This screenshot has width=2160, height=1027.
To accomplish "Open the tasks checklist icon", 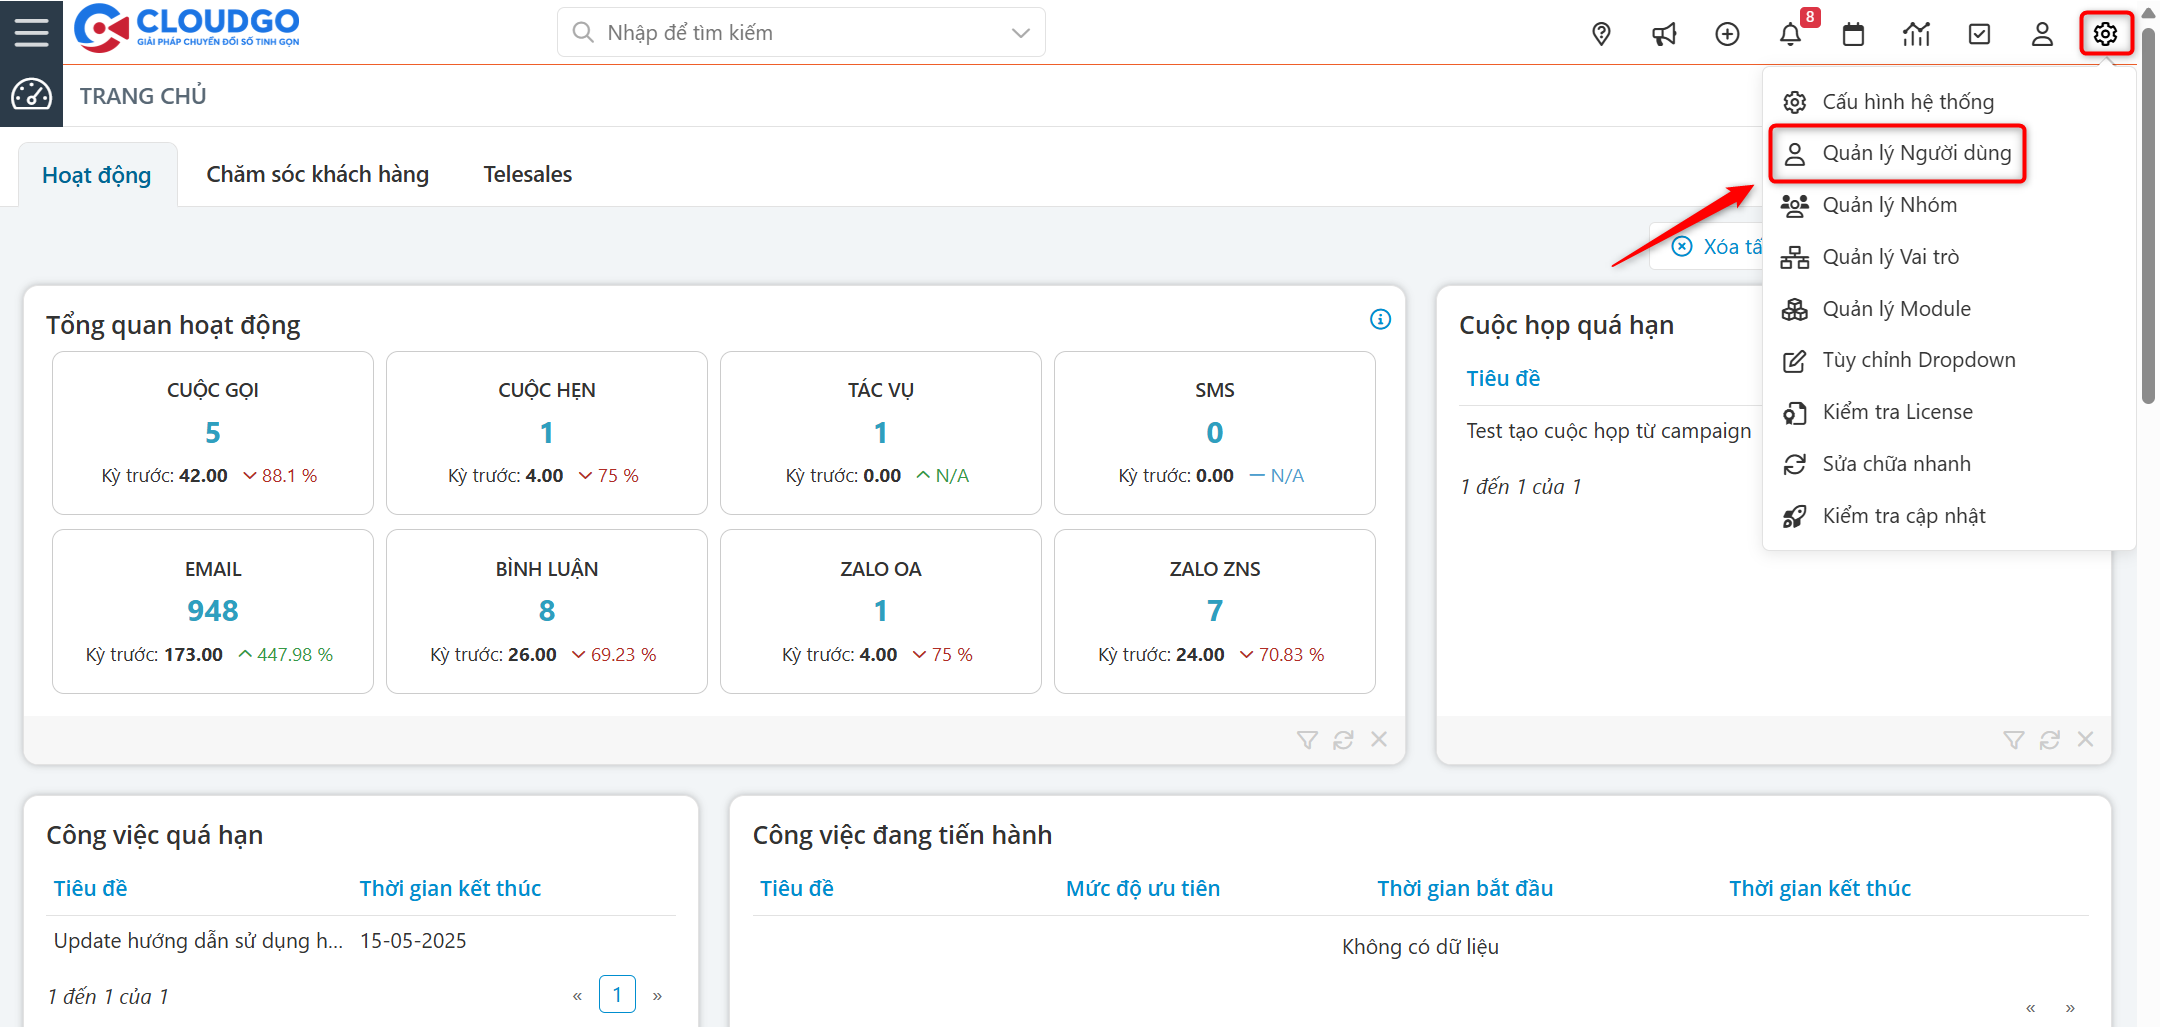I will pos(1979,34).
